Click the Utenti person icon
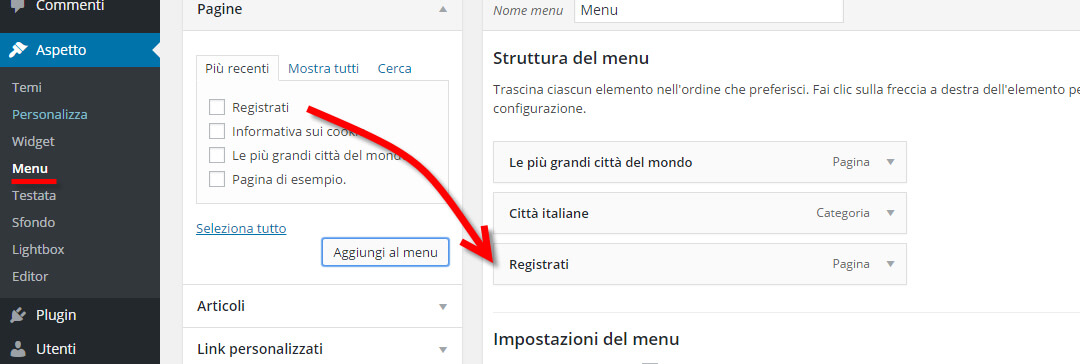 click(19, 349)
